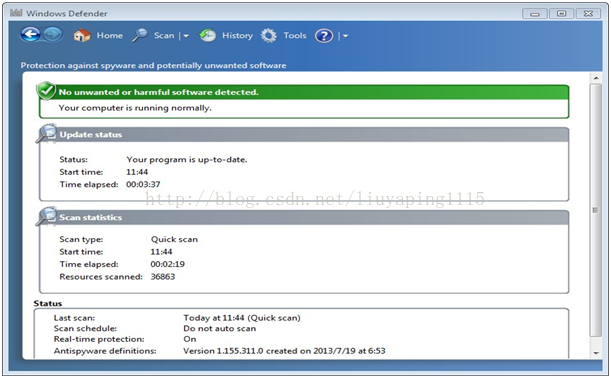
Task: Click the "Antispyware definitions:" label
Action: click(105, 351)
